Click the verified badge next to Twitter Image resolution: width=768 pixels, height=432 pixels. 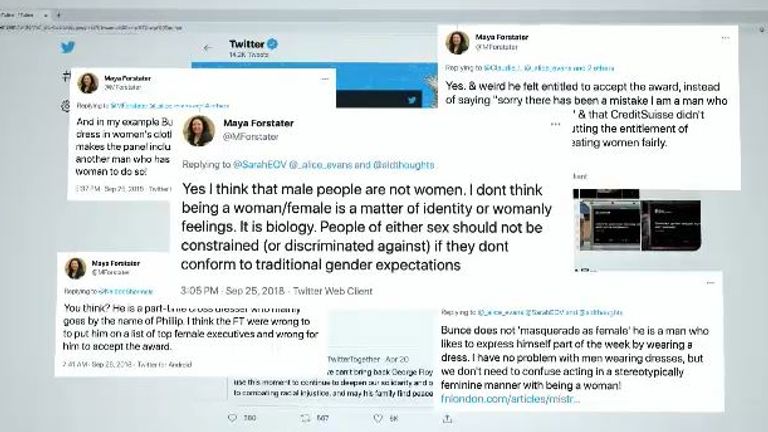click(x=272, y=44)
